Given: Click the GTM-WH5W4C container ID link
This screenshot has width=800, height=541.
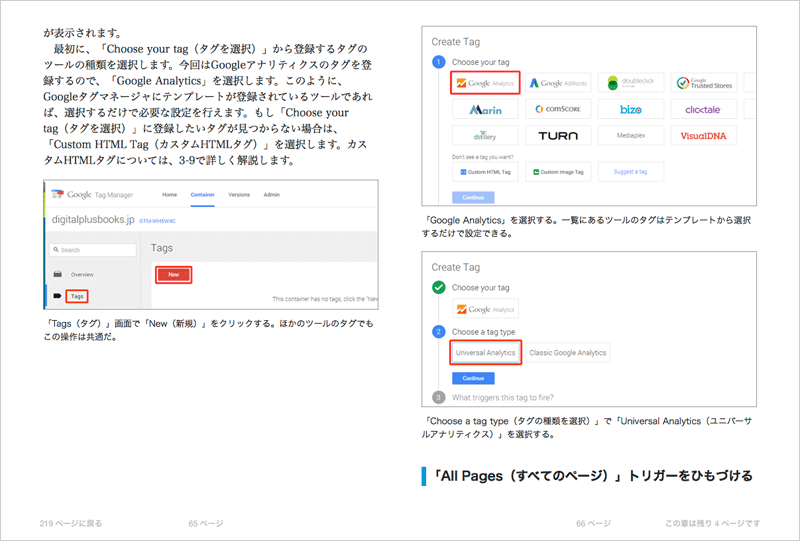Looking at the screenshot, I should coord(158,221).
